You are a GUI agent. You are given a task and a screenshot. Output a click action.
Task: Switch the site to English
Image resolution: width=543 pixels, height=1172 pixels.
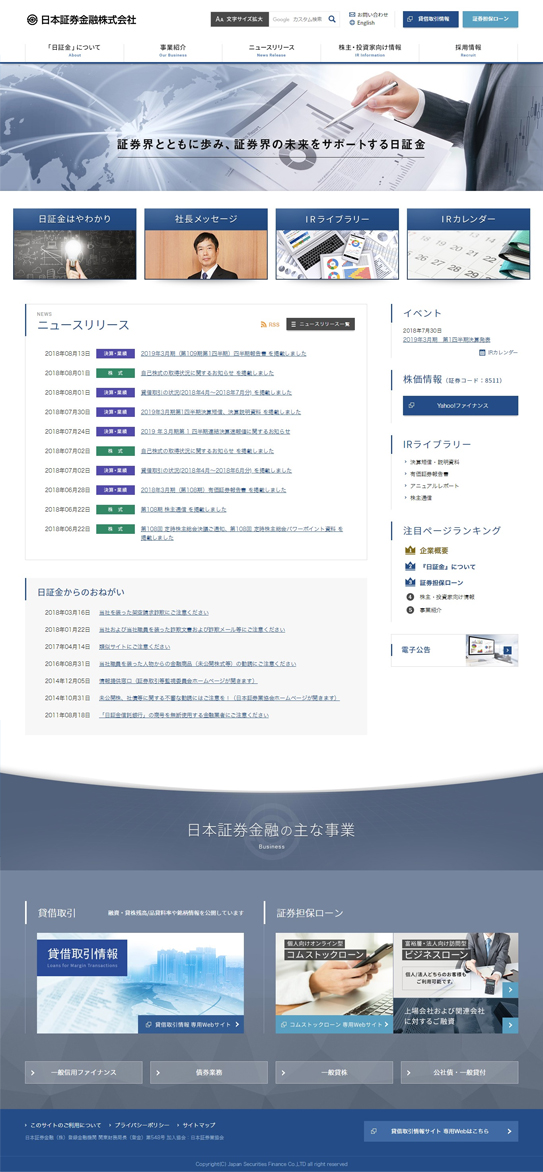(x=362, y=23)
